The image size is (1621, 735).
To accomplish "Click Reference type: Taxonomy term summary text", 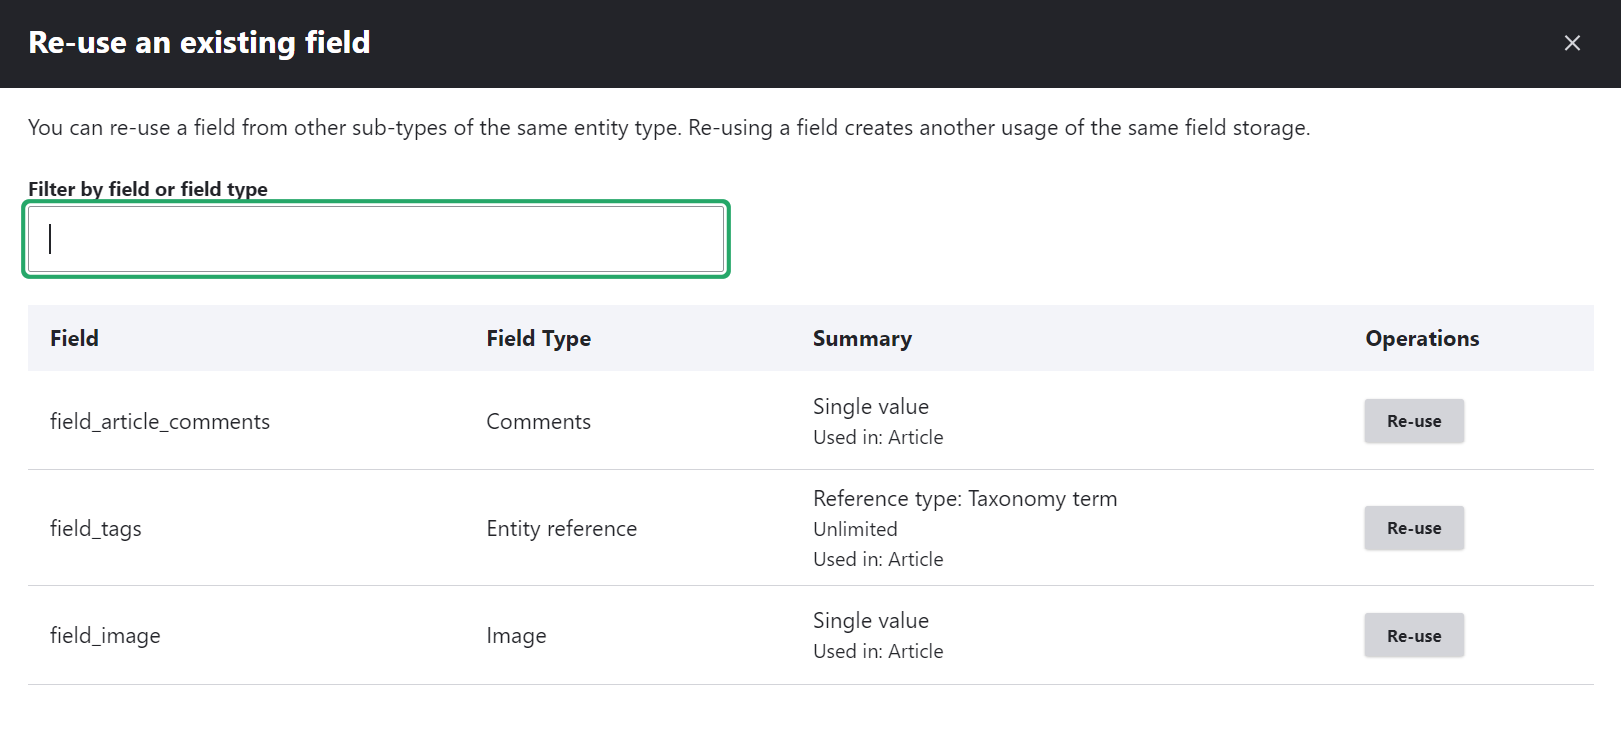I will [964, 499].
